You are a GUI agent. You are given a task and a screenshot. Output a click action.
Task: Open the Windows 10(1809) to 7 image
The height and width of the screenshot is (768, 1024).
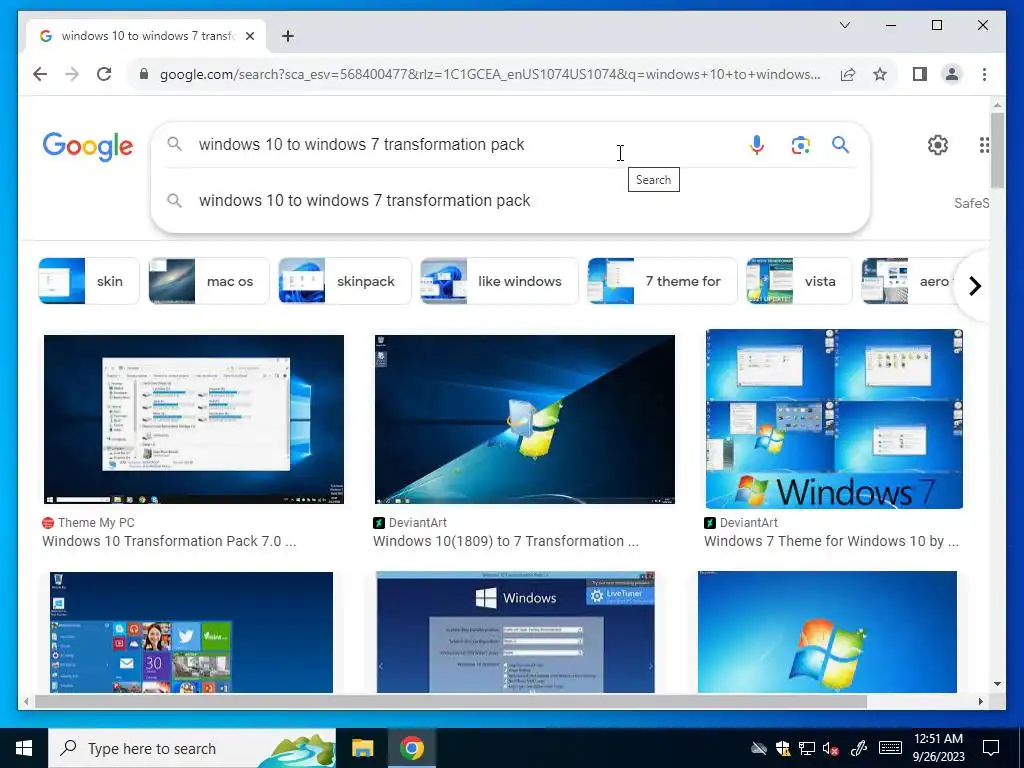(x=524, y=419)
